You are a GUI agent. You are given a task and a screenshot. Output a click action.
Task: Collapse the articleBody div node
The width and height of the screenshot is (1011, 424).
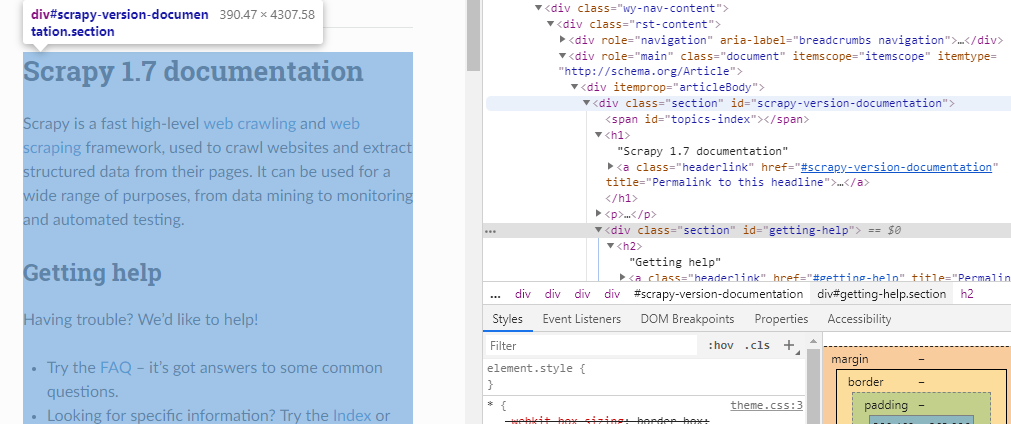coord(574,88)
